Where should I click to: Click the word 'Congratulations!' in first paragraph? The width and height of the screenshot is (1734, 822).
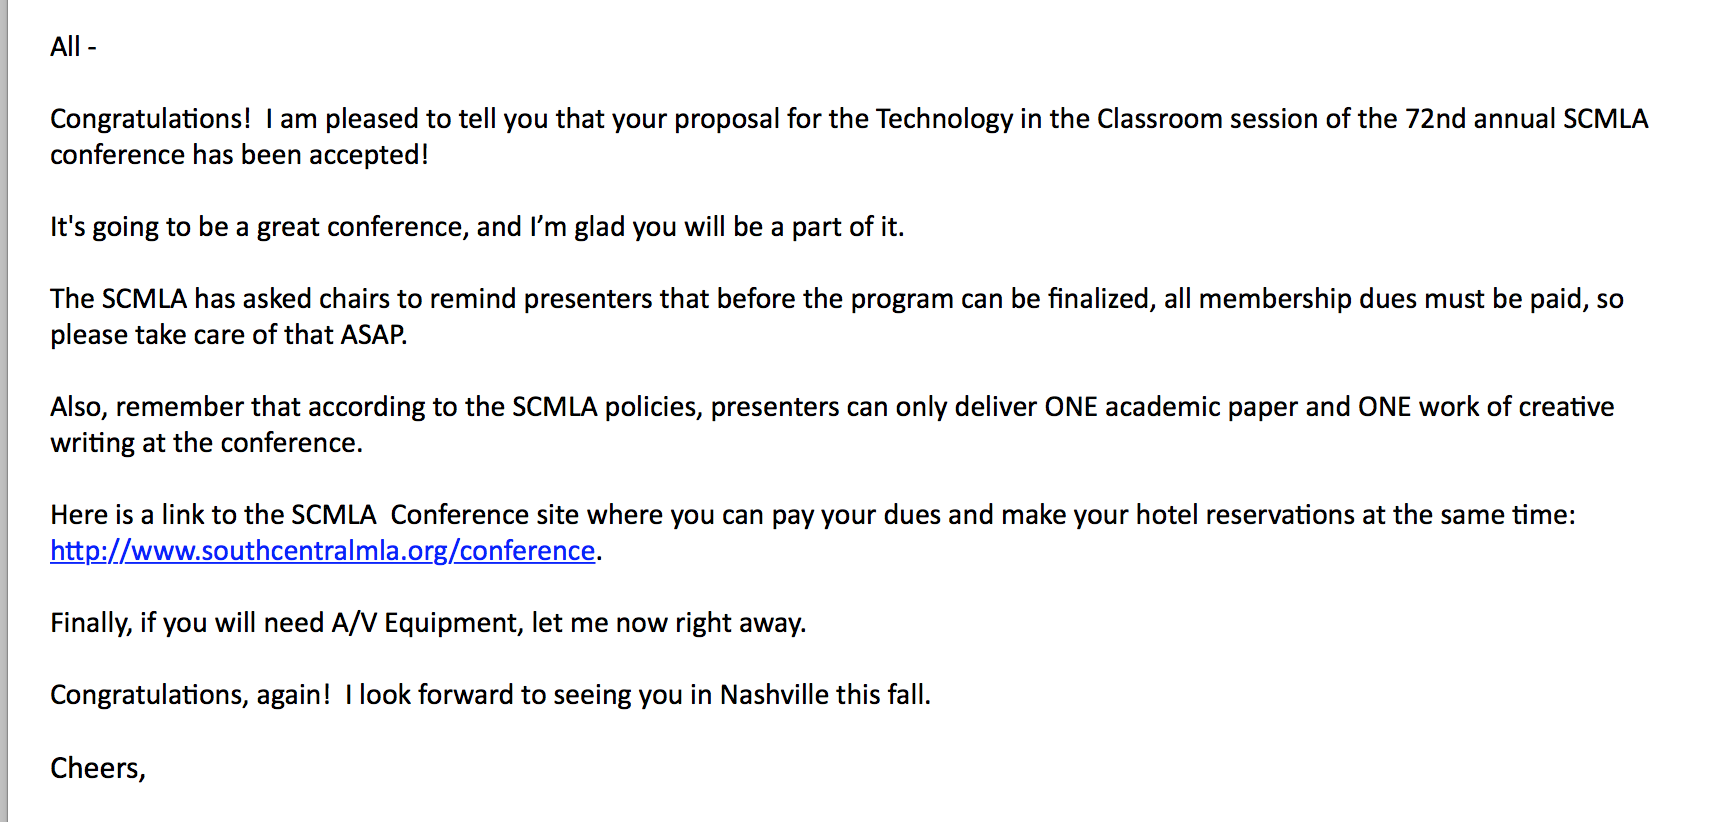pos(150,119)
